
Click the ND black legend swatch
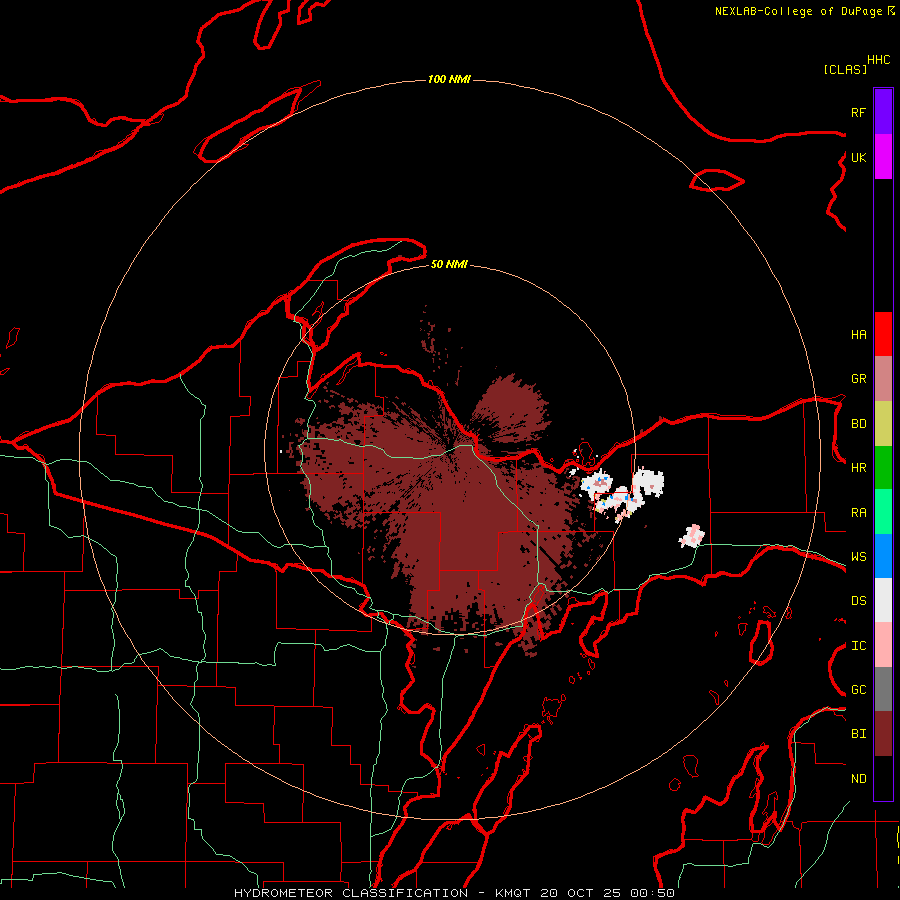click(883, 778)
